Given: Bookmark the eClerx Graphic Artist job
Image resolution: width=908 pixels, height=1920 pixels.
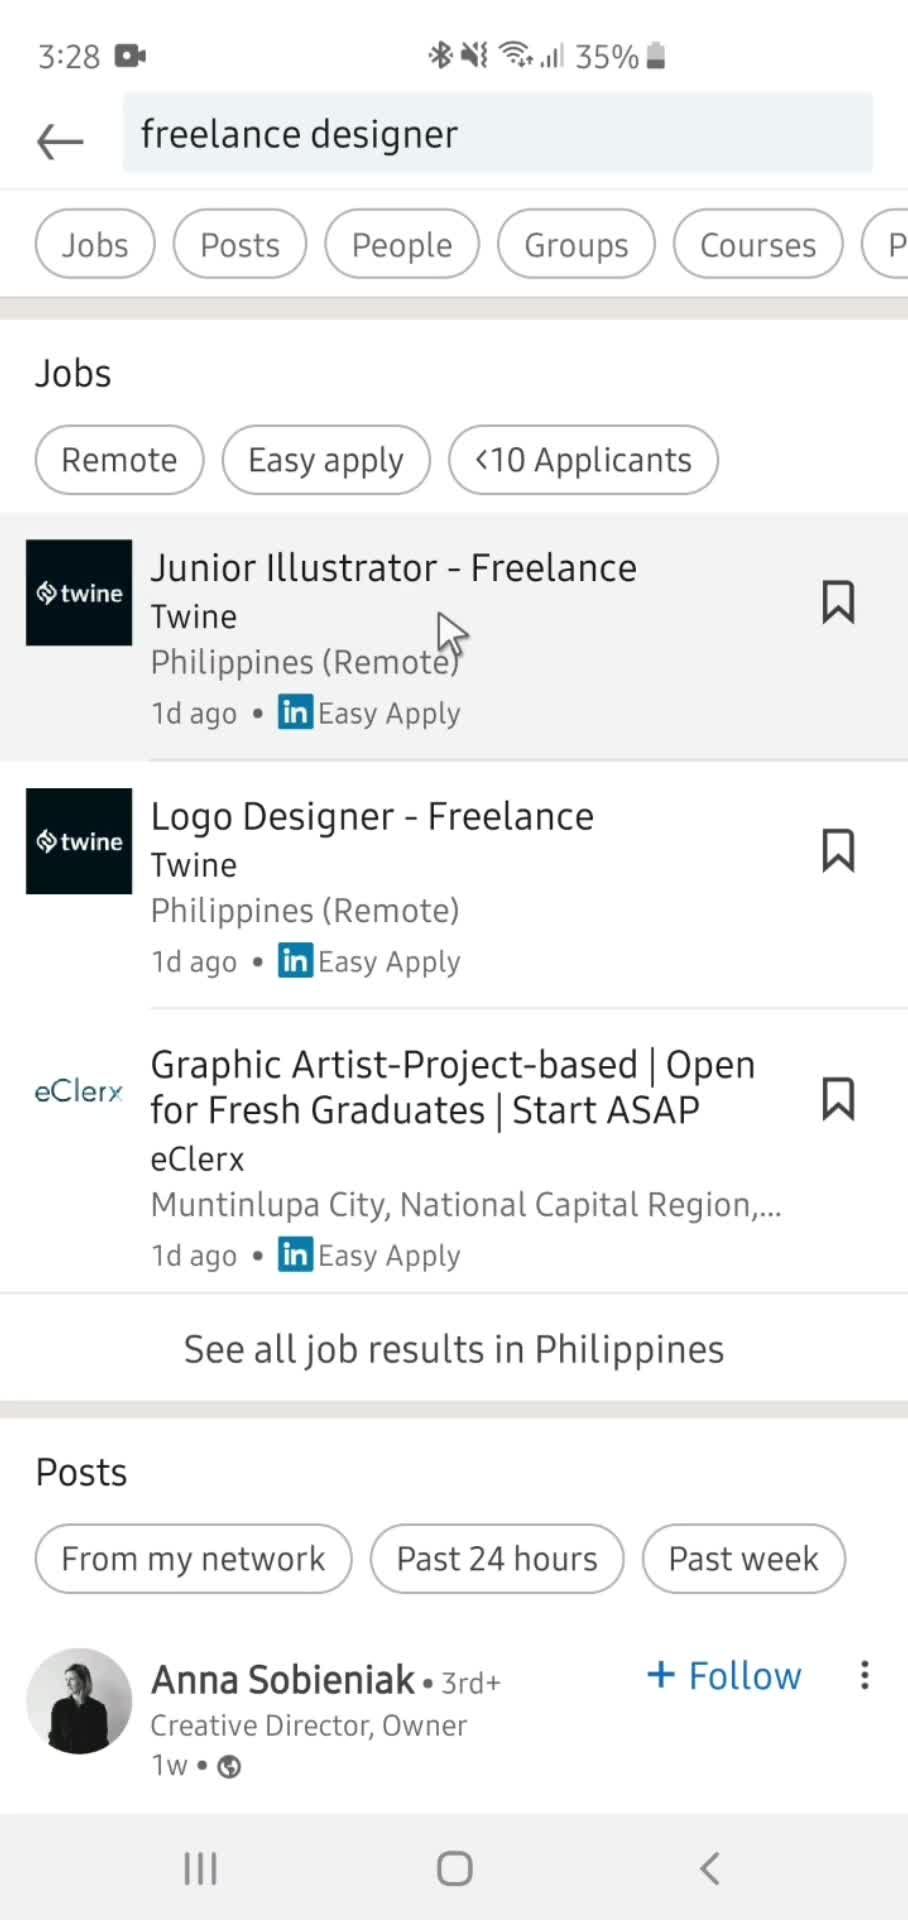Looking at the screenshot, I should coord(838,1099).
